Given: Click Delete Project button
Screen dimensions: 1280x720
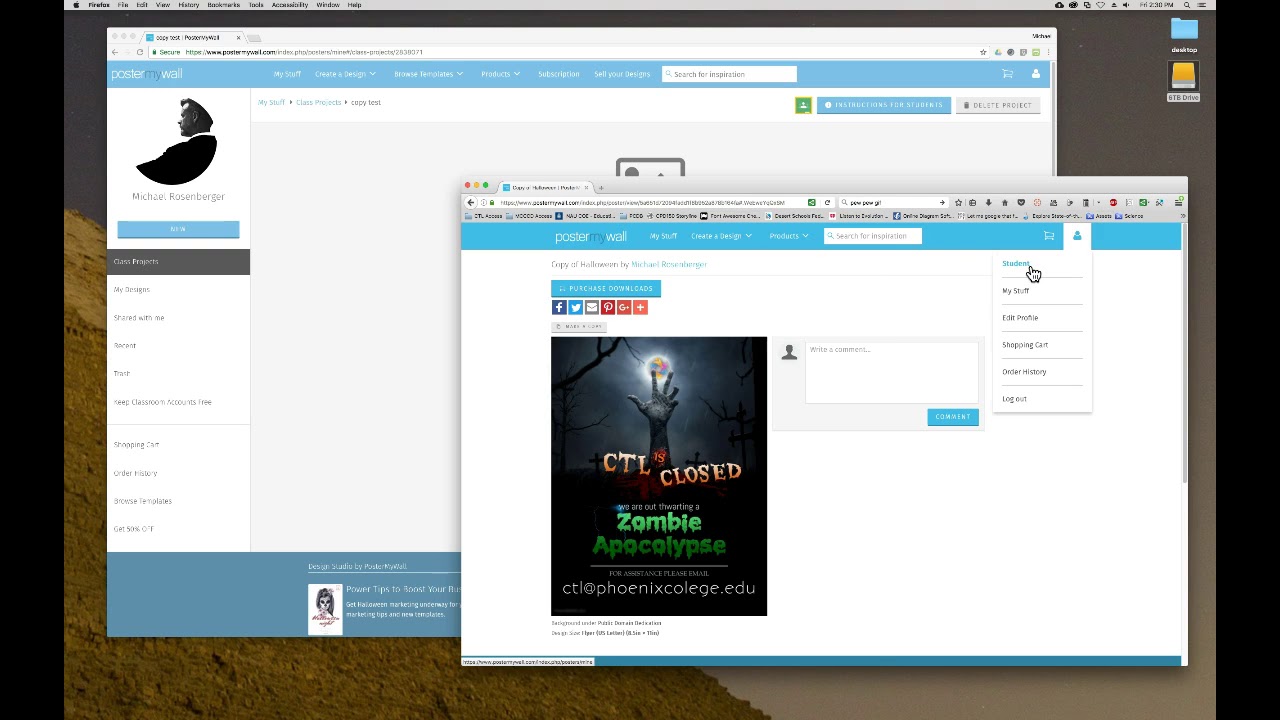Looking at the screenshot, I should point(998,105).
